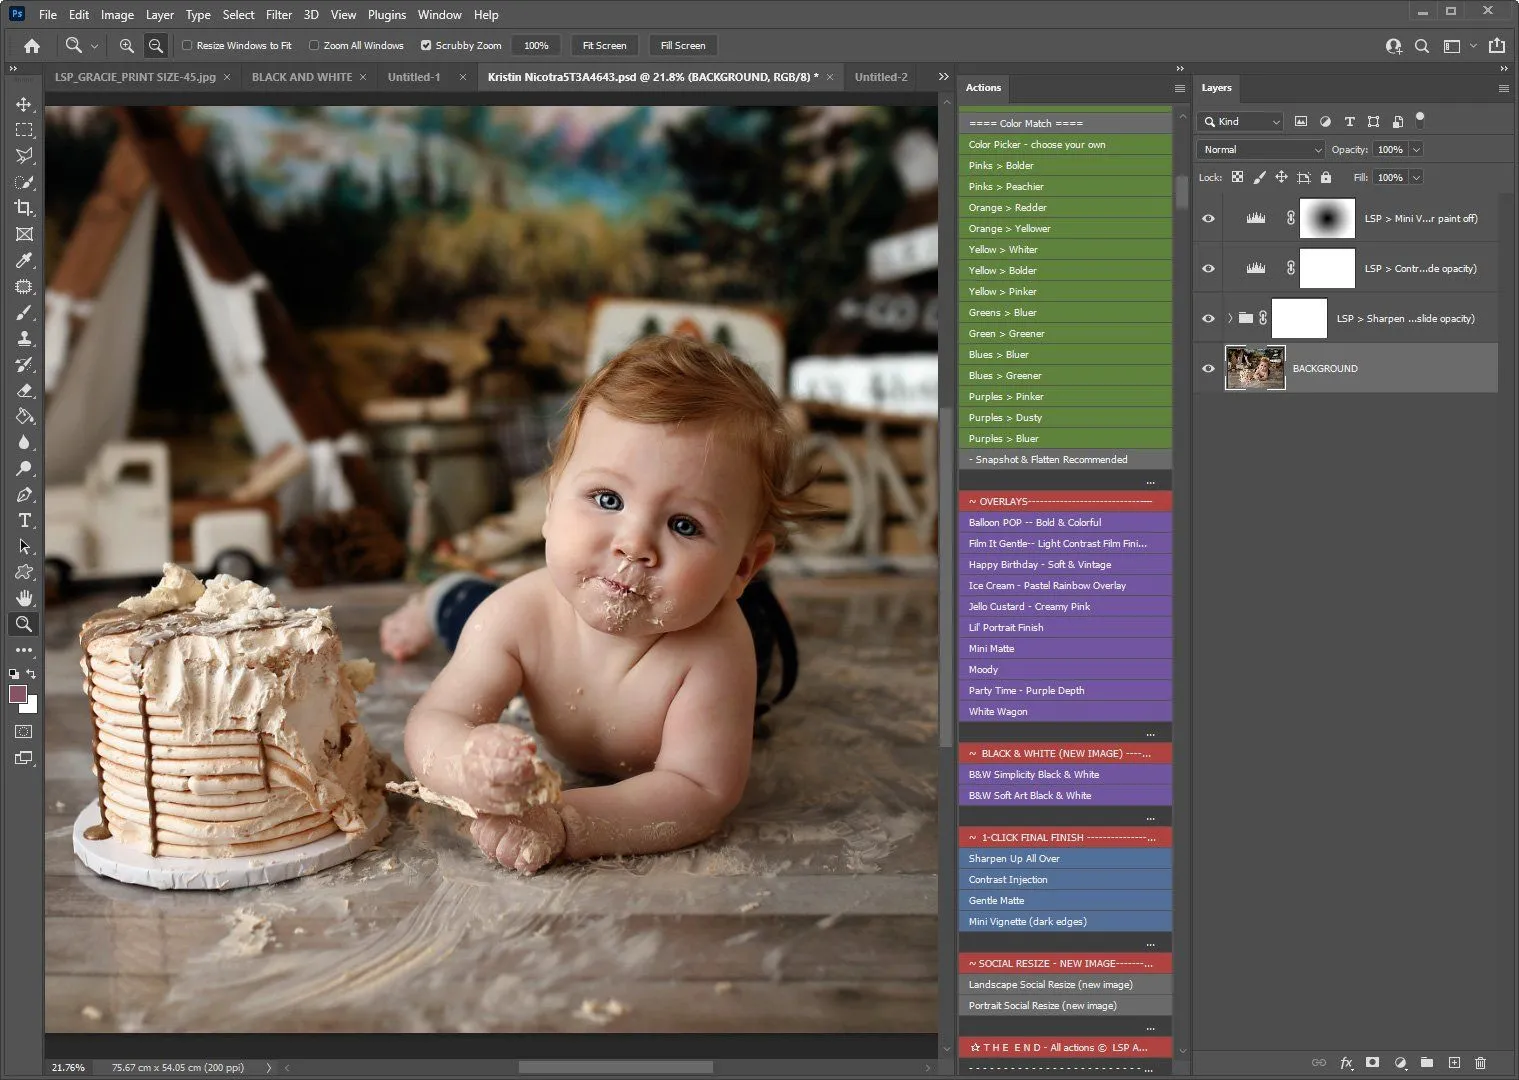This screenshot has height=1080, width=1519.
Task: Select the Custom Shape tool
Action: pyautogui.click(x=24, y=572)
